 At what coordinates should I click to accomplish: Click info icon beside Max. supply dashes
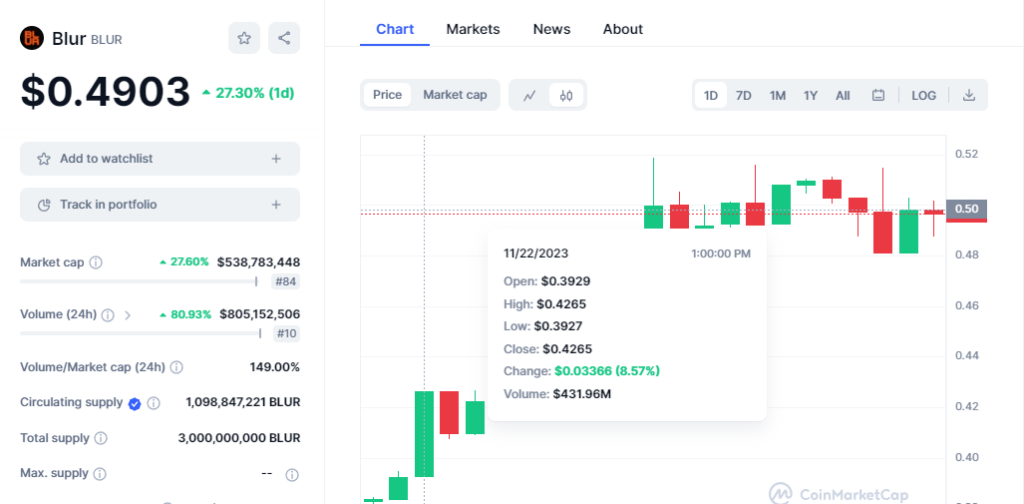(292, 475)
